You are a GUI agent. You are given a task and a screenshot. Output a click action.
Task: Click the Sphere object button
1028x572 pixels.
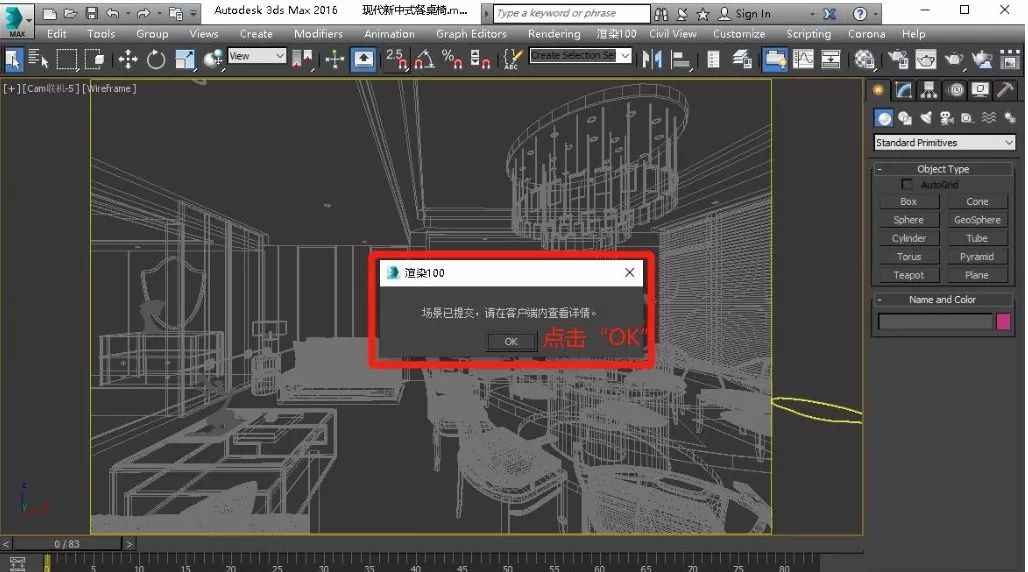909,220
